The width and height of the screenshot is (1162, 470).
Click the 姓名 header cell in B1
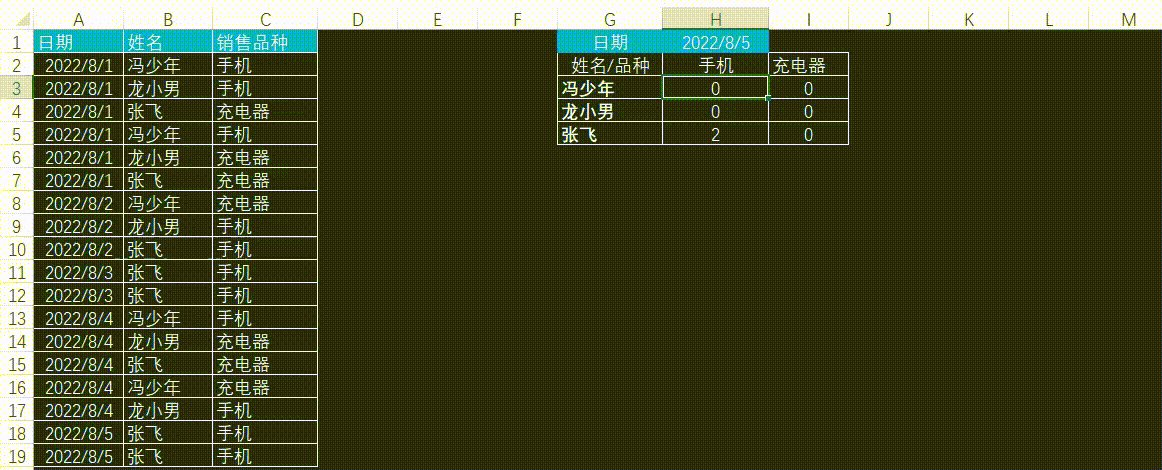coord(167,42)
